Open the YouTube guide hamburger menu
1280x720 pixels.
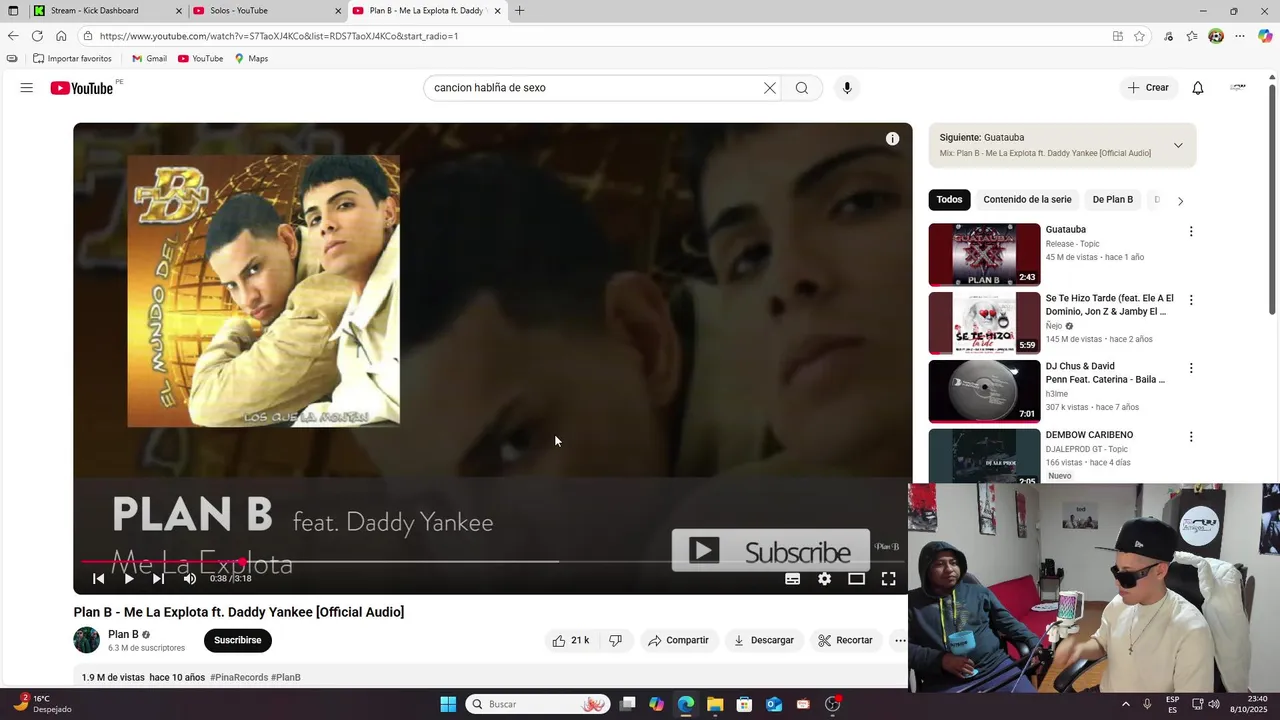pyautogui.click(x=27, y=88)
